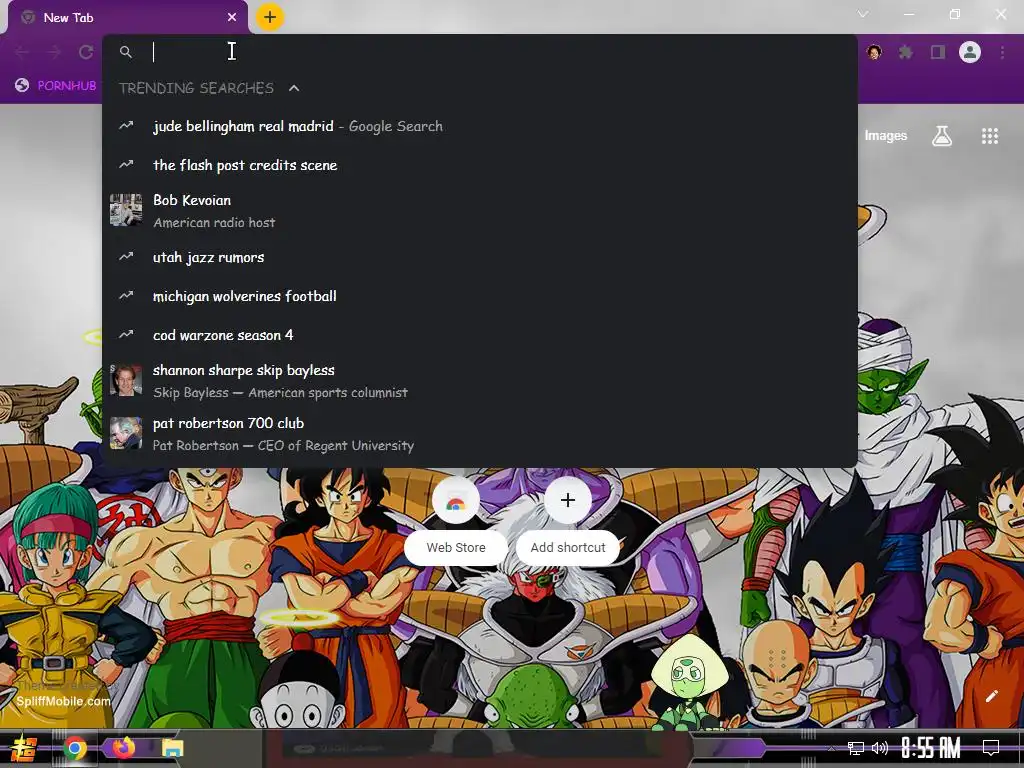Open the notification center icon
The width and height of the screenshot is (1024, 768).
pos(991,748)
